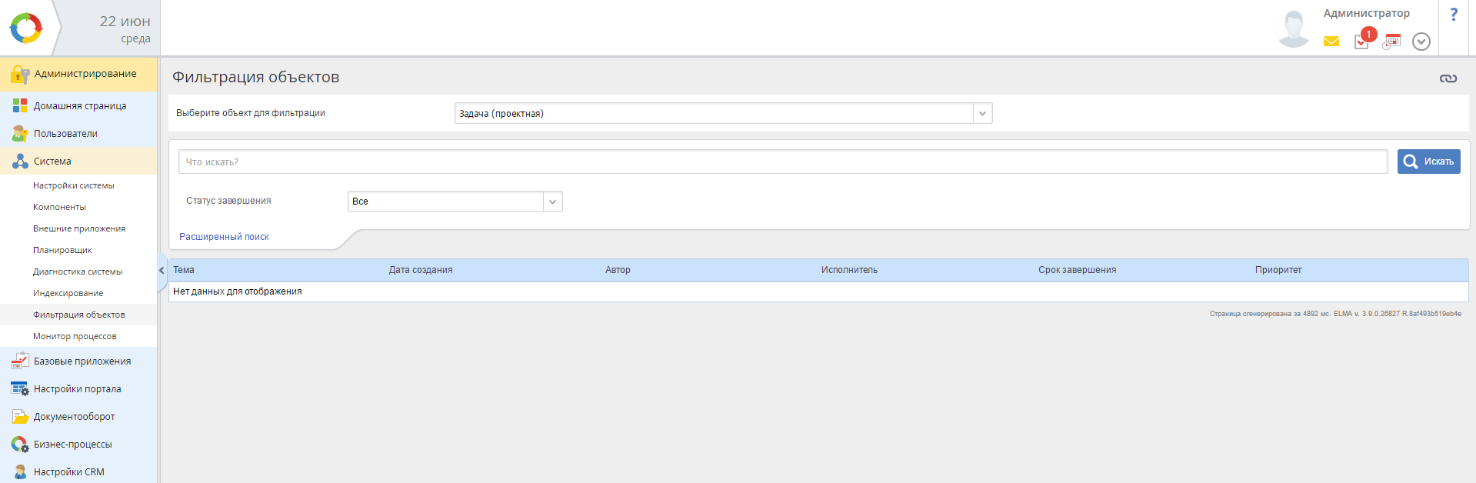The height and width of the screenshot is (483, 1476).
Task: Open messages via the yellow envelope icon
Action: coord(1331,41)
